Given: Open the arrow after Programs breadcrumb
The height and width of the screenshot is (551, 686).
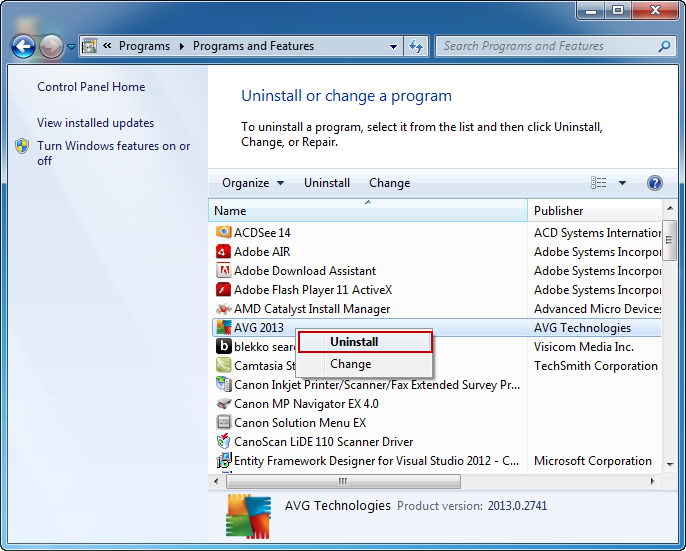Looking at the screenshot, I should click(182, 46).
